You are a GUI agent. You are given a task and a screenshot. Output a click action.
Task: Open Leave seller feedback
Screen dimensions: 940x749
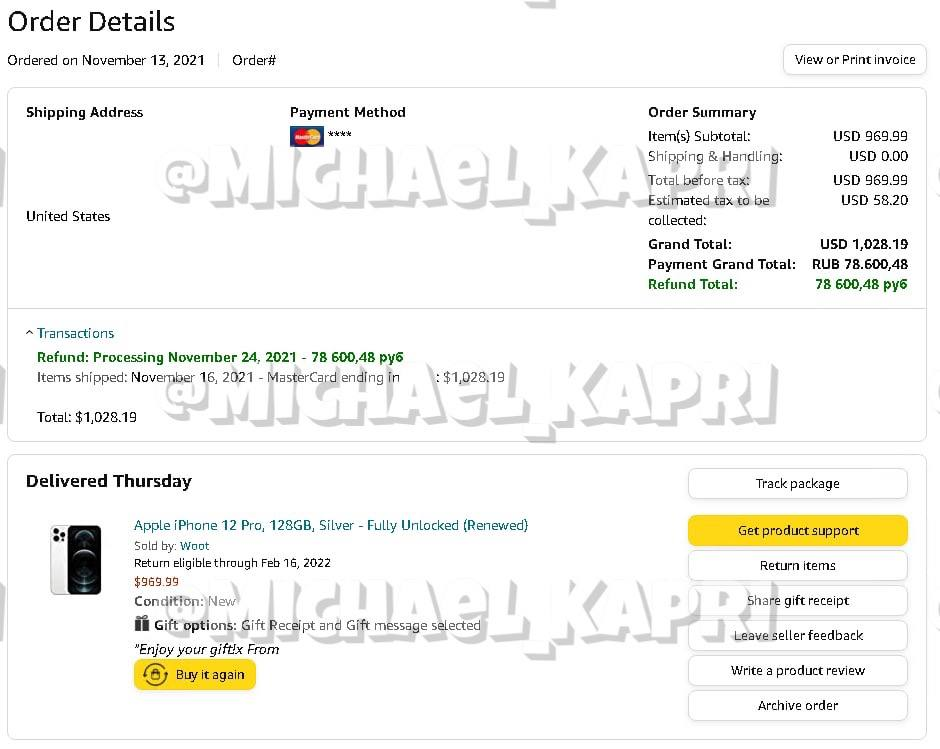point(797,636)
